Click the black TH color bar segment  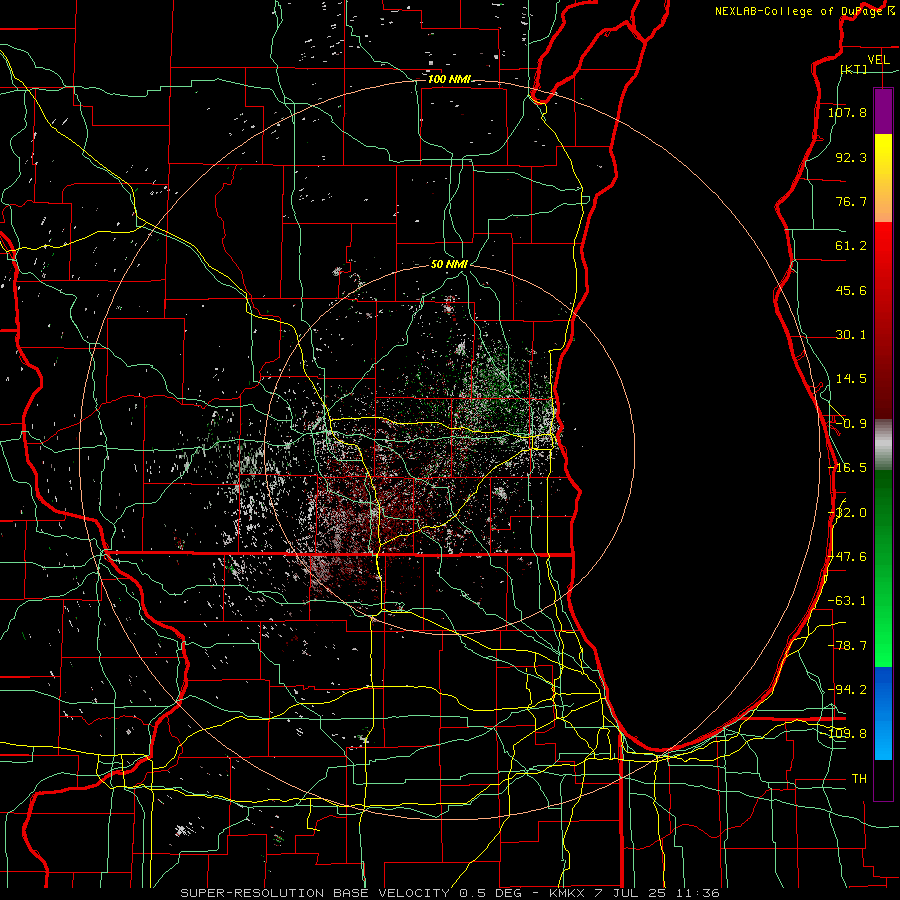click(883, 779)
